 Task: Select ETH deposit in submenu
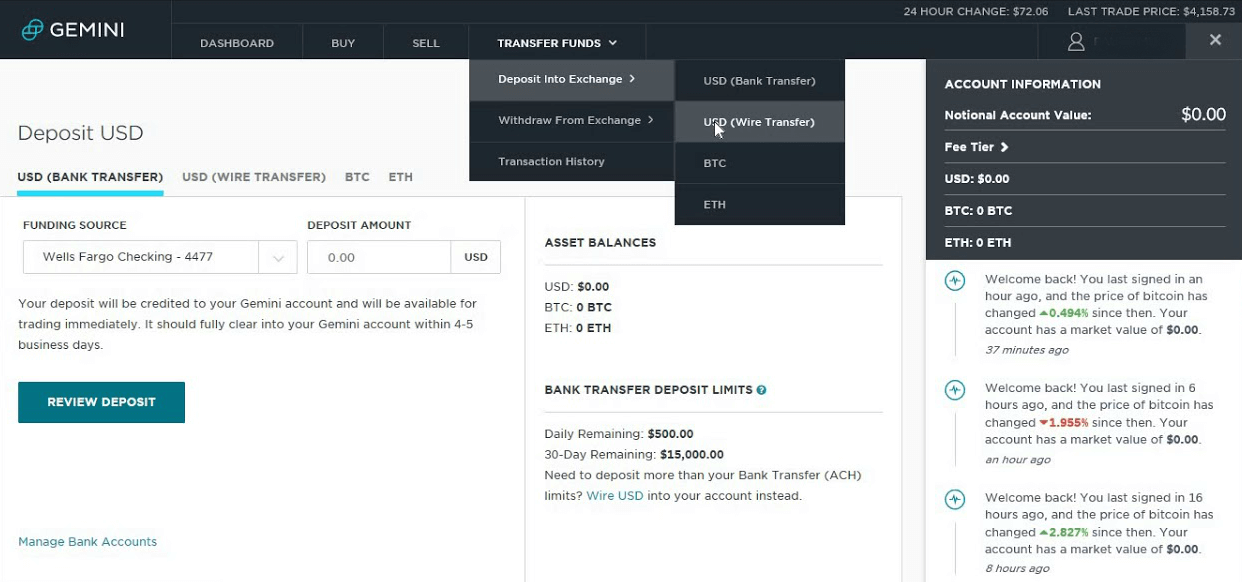tap(760, 204)
